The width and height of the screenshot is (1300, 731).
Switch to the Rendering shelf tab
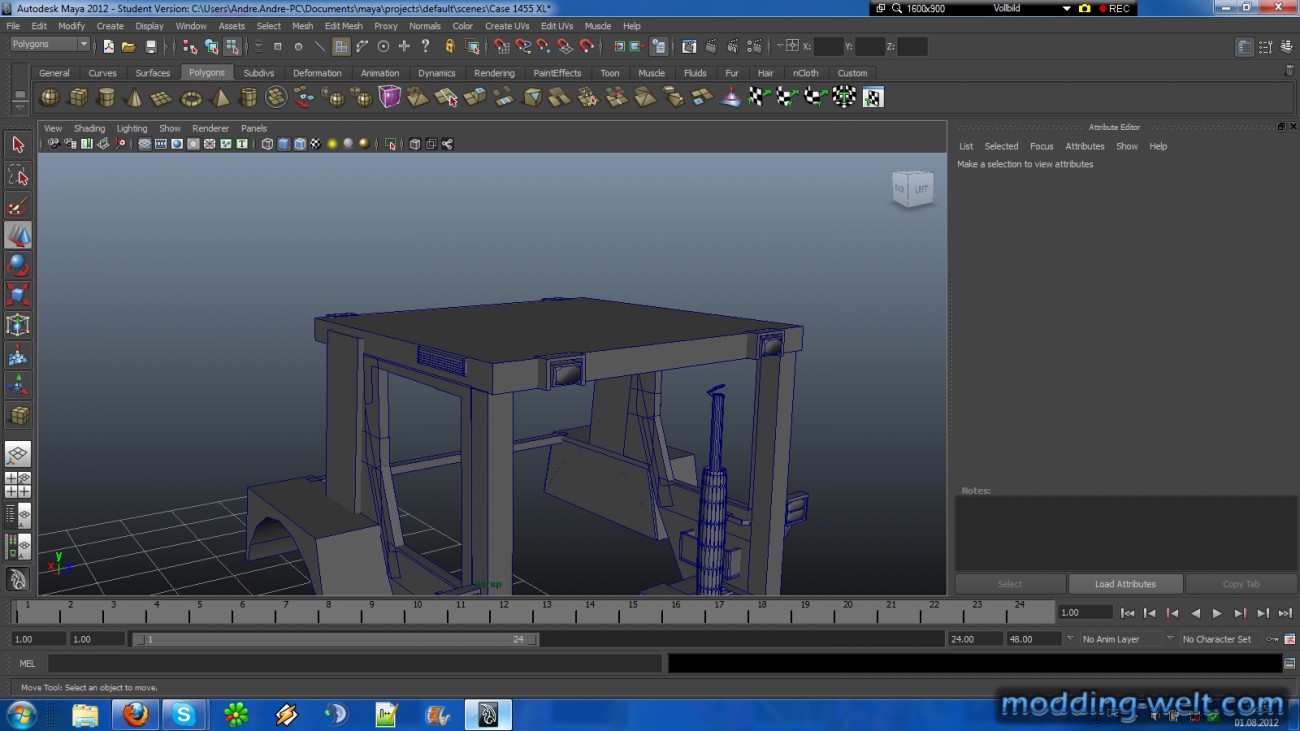pyautogui.click(x=494, y=73)
